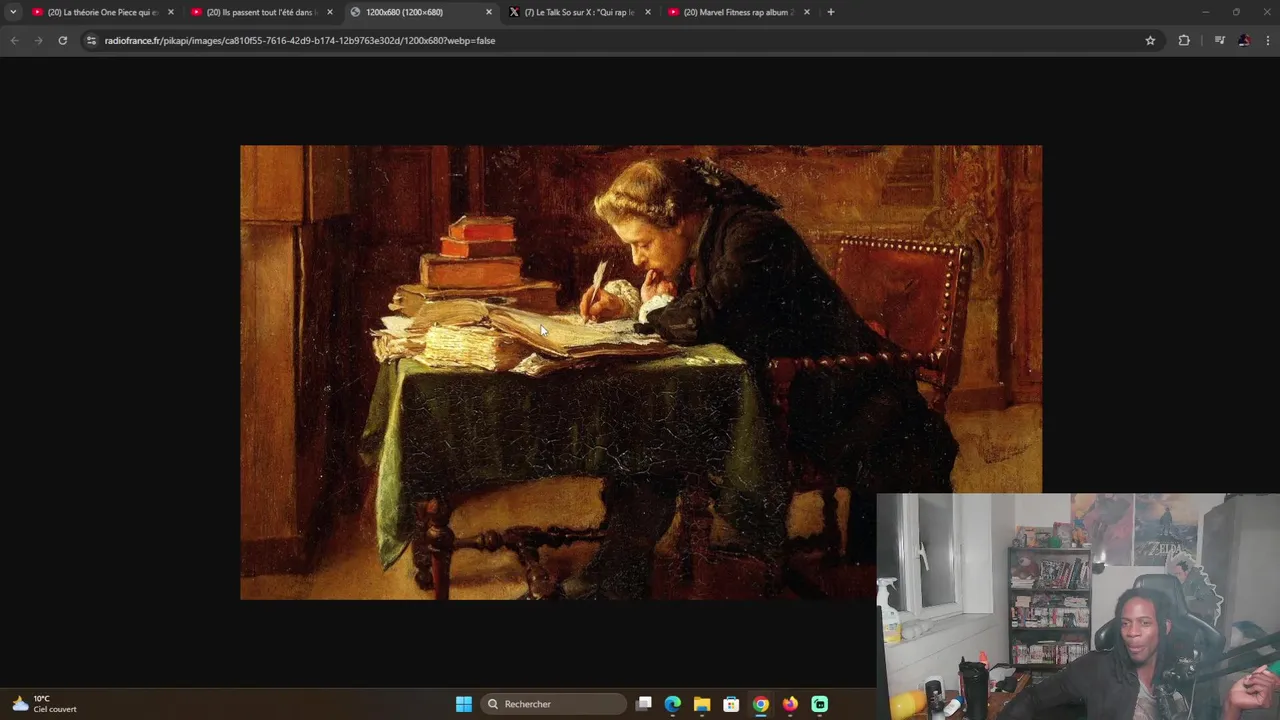1280x720 pixels.
Task: Select Google Chrome in the taskbar
Action: [761, 704]
